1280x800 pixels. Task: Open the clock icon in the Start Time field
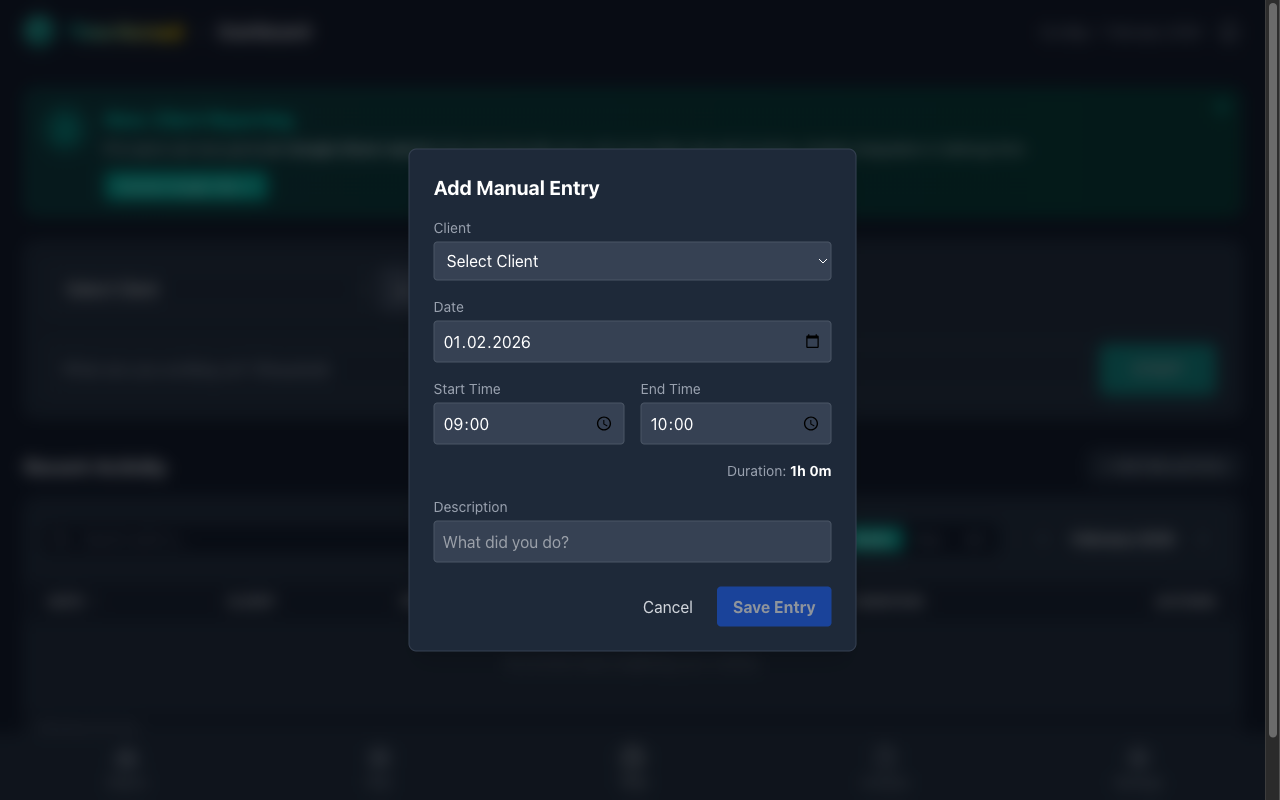(603, 423)
